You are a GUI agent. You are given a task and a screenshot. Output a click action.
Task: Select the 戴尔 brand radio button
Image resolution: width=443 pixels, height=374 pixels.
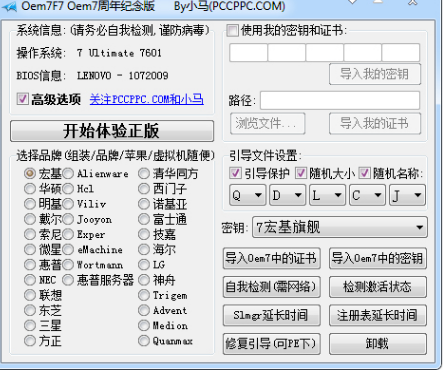pyautogui.click(x=30, y=219)
